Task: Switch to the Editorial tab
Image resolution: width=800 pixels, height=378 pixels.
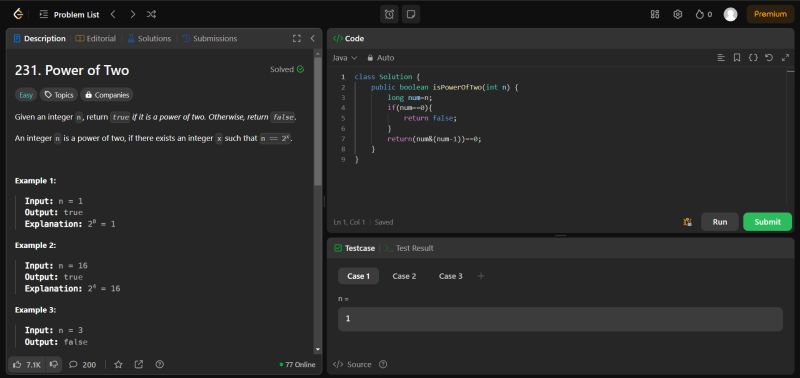Action: click(95, 38)
